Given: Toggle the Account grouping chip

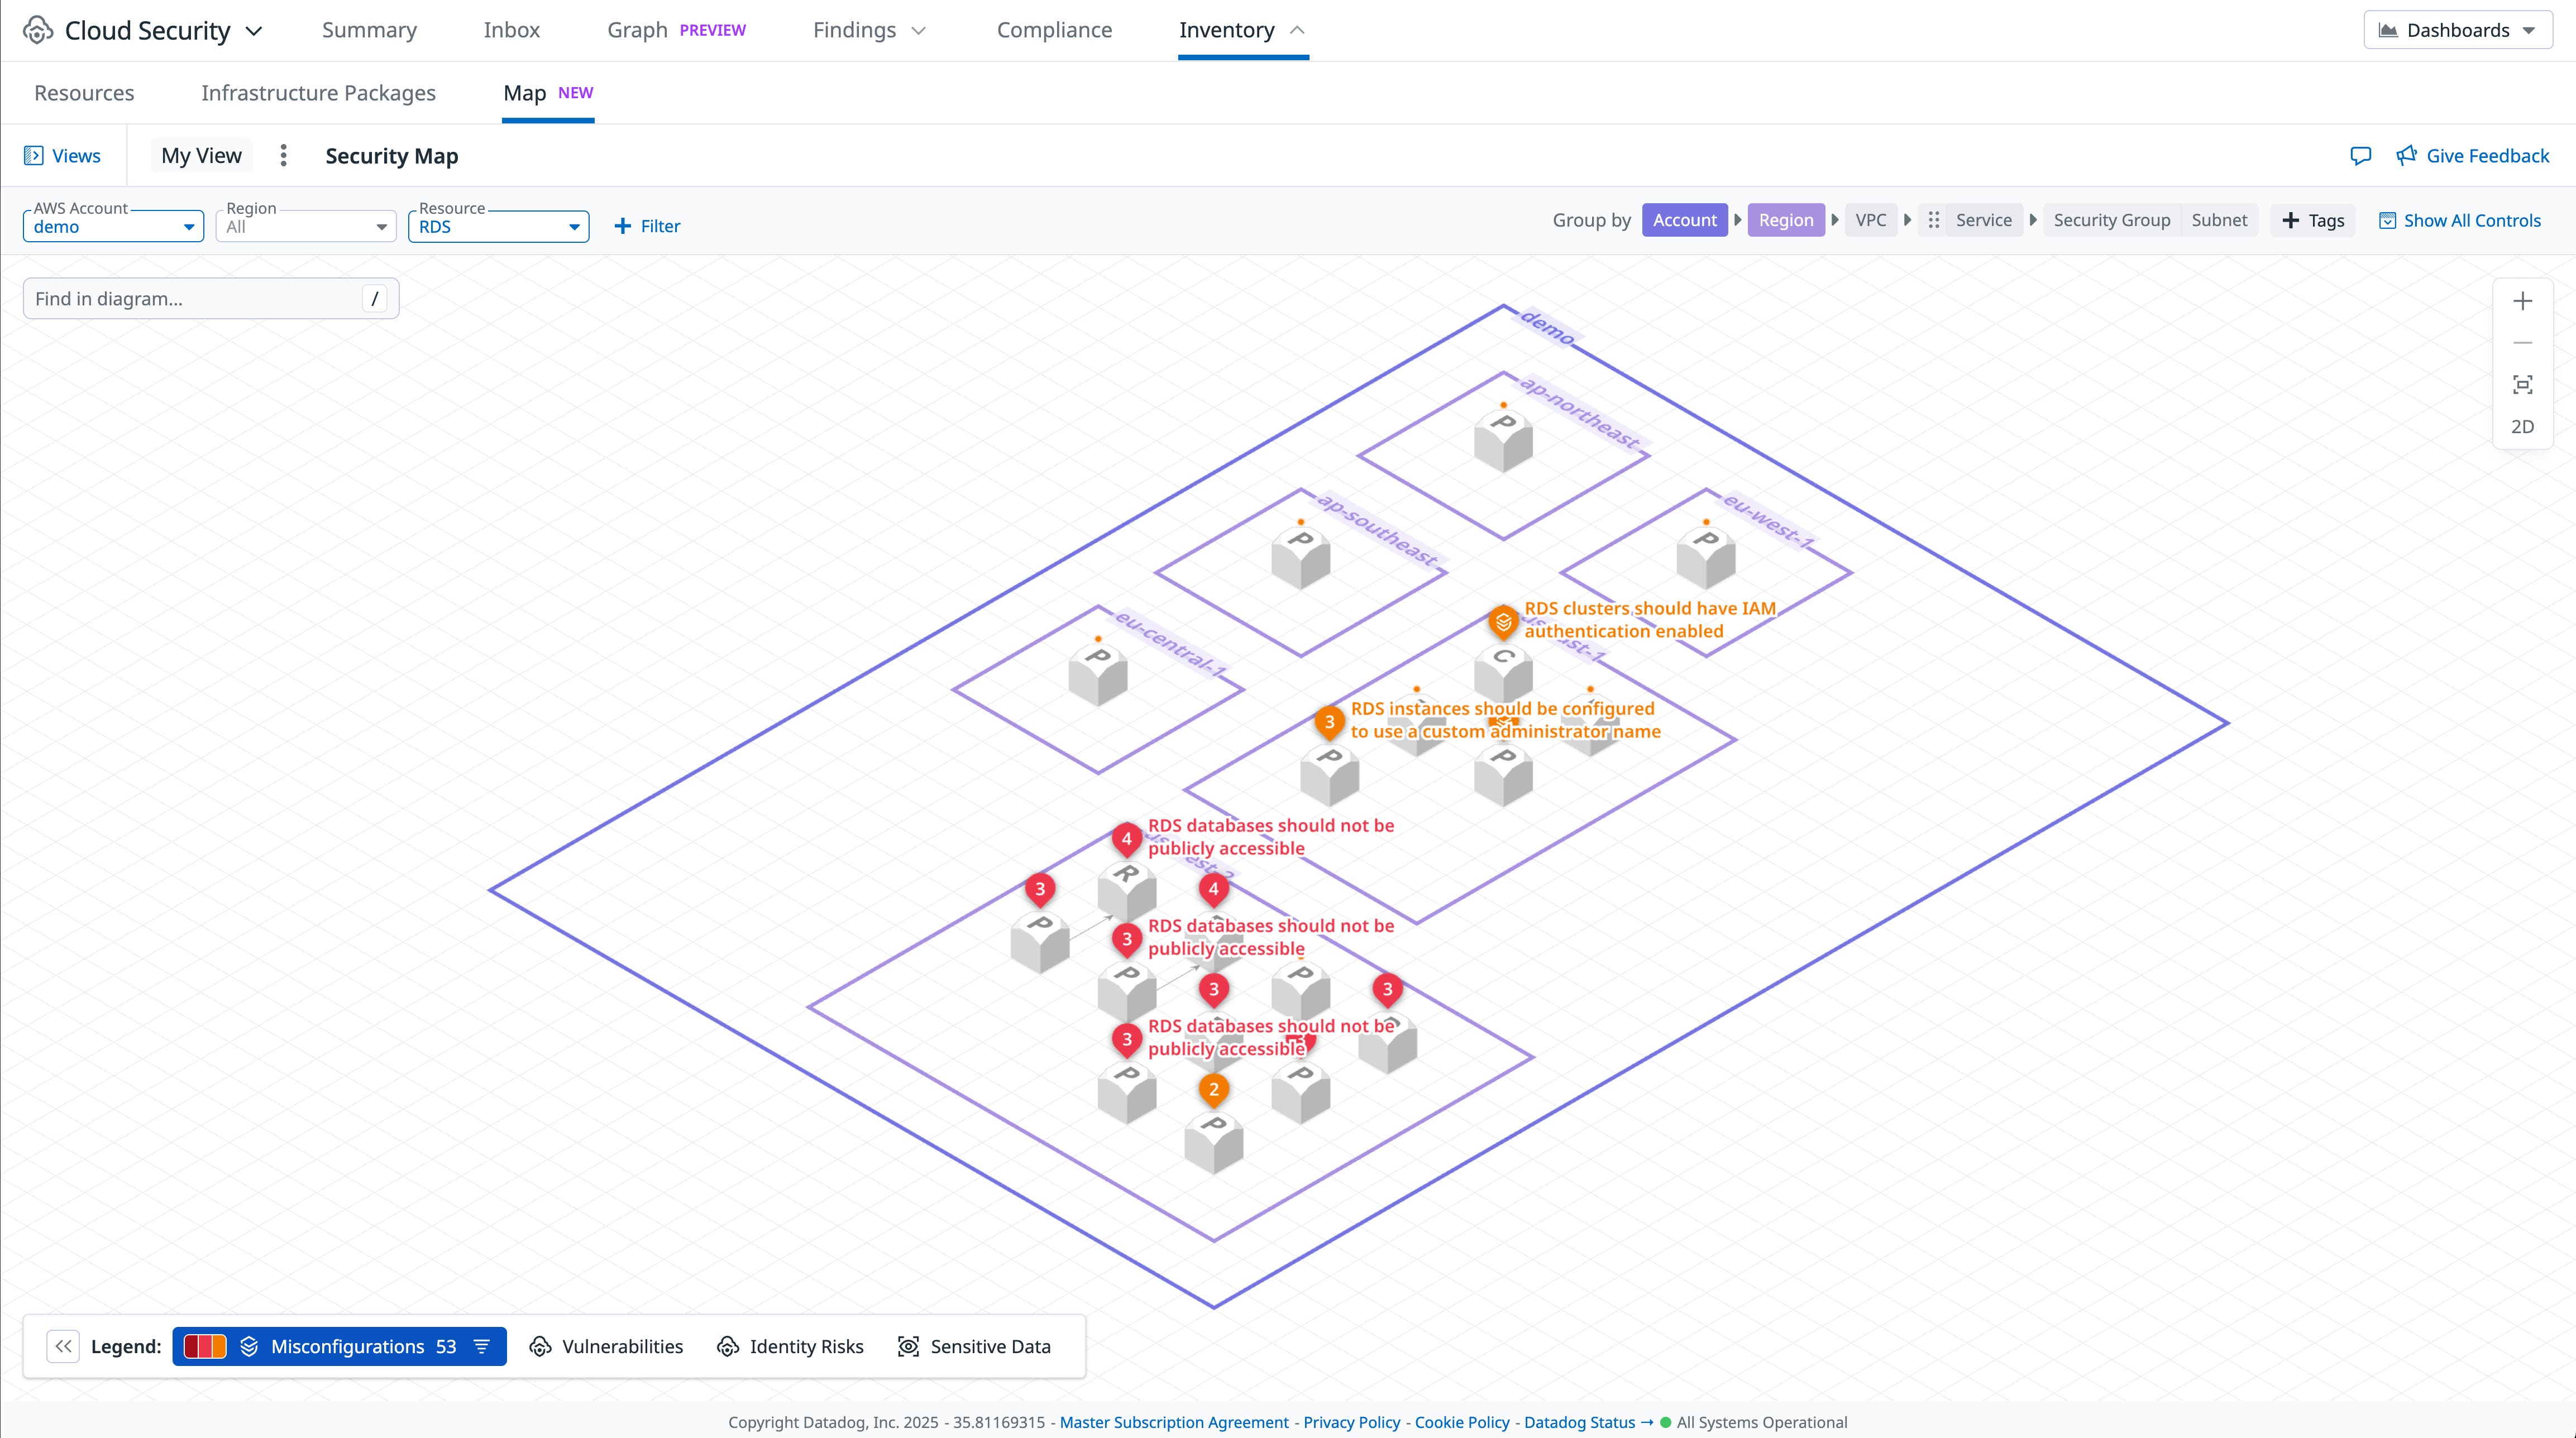Looking at the screenshot, I should [x=1684, y=219].
